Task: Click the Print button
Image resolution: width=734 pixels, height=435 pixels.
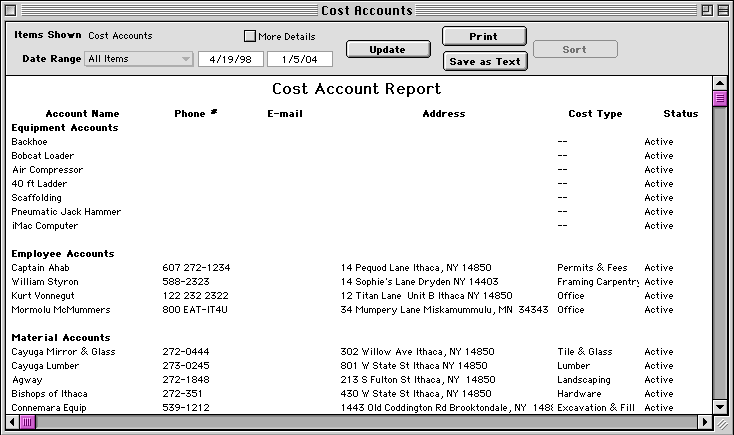Action: [484, 36]
